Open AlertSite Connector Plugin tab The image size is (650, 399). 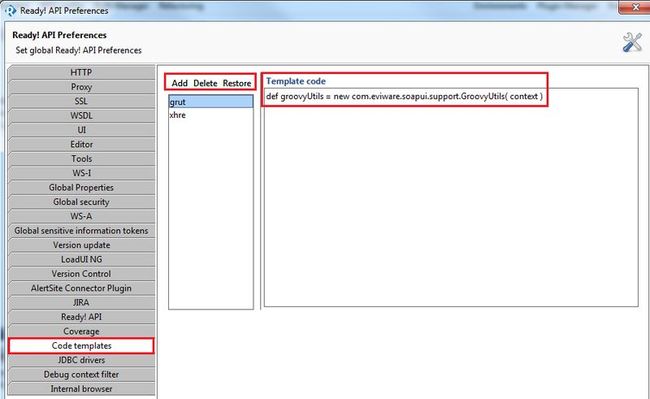click(81, 288)
